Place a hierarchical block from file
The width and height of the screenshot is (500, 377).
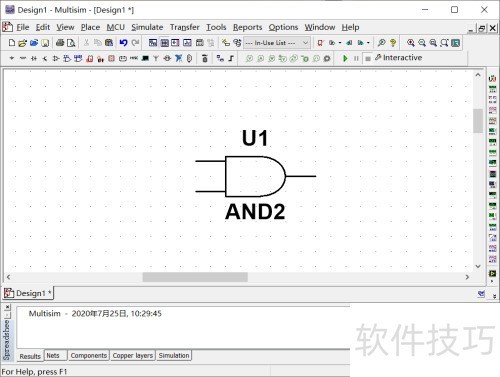click(220, 58)
